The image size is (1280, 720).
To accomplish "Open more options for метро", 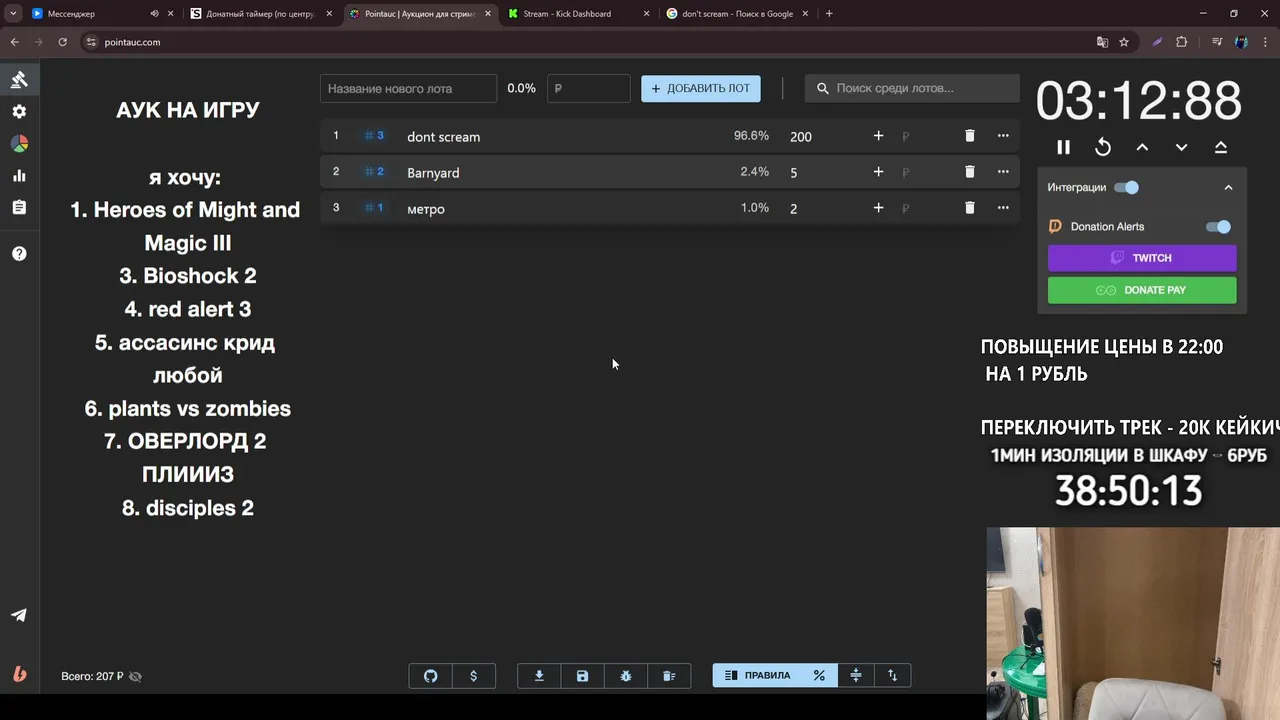I will click(x=1003, y=208).
